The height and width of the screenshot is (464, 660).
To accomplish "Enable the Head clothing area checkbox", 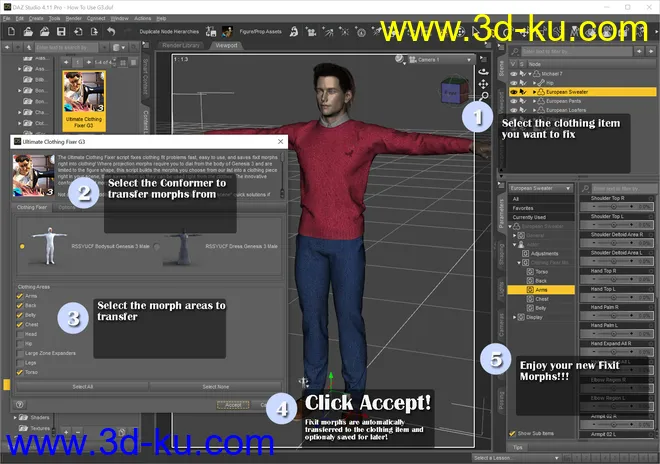I will click(20, 335).
